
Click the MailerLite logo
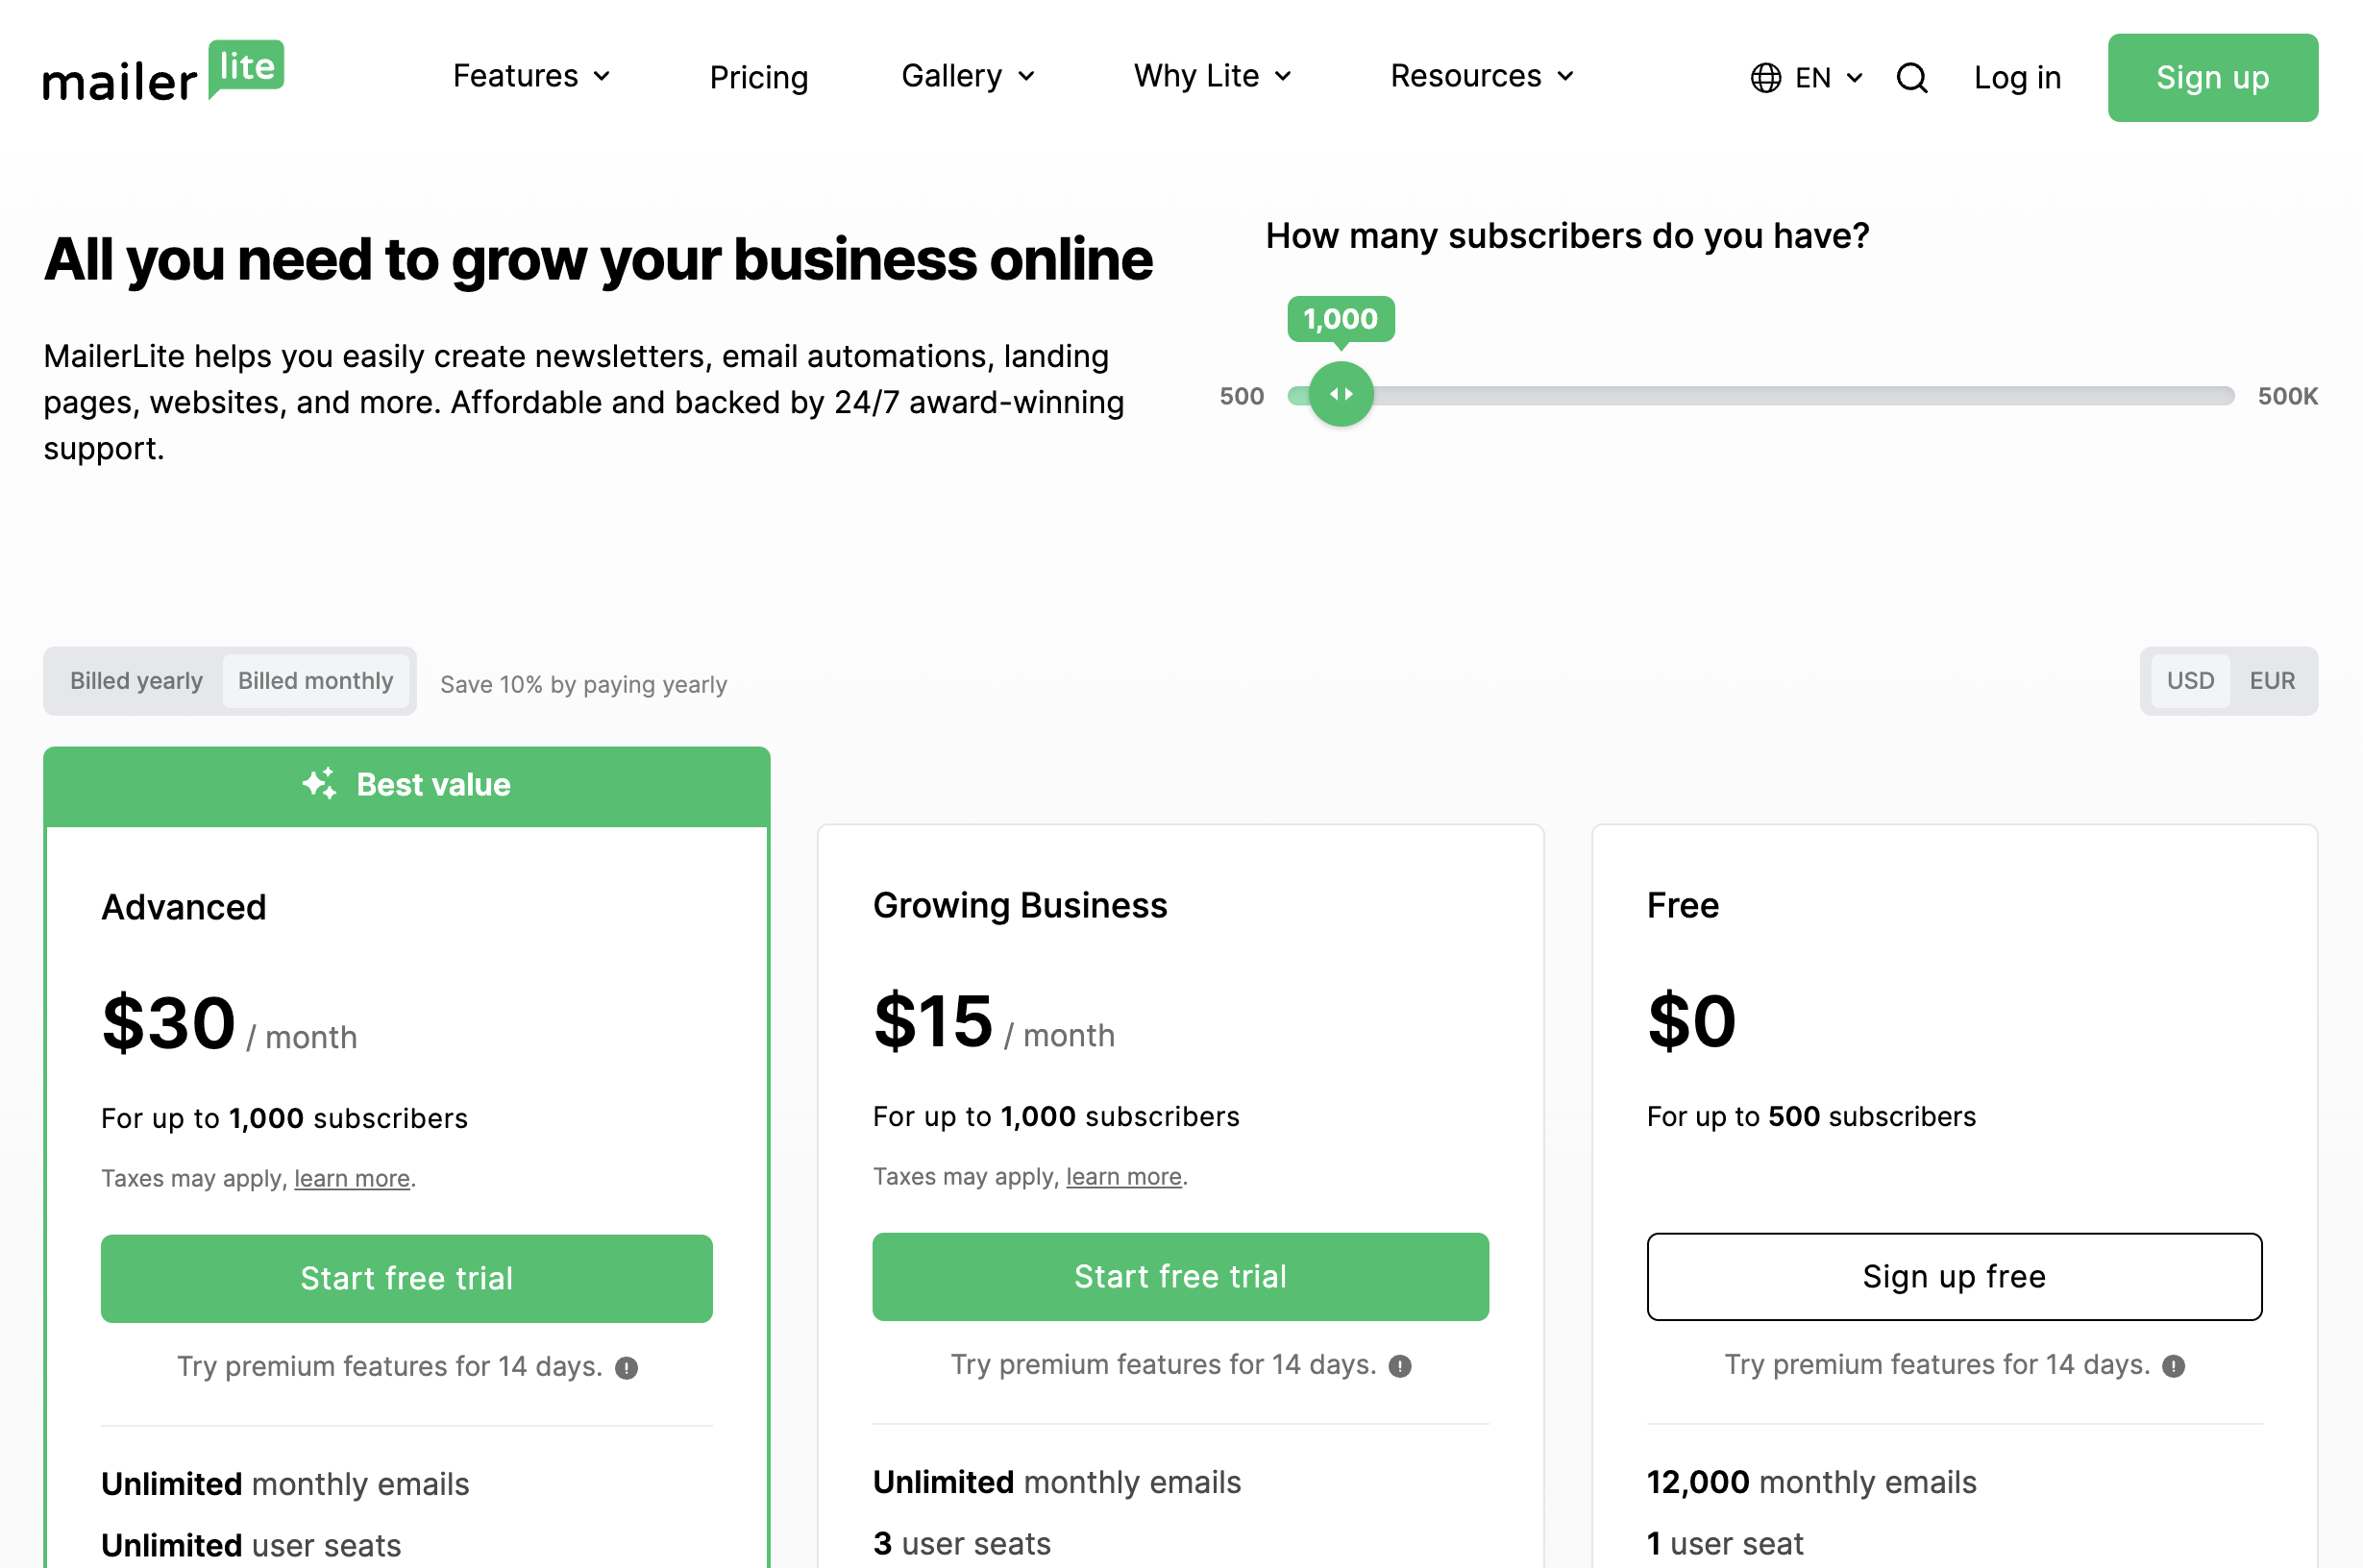coord(163,74)
